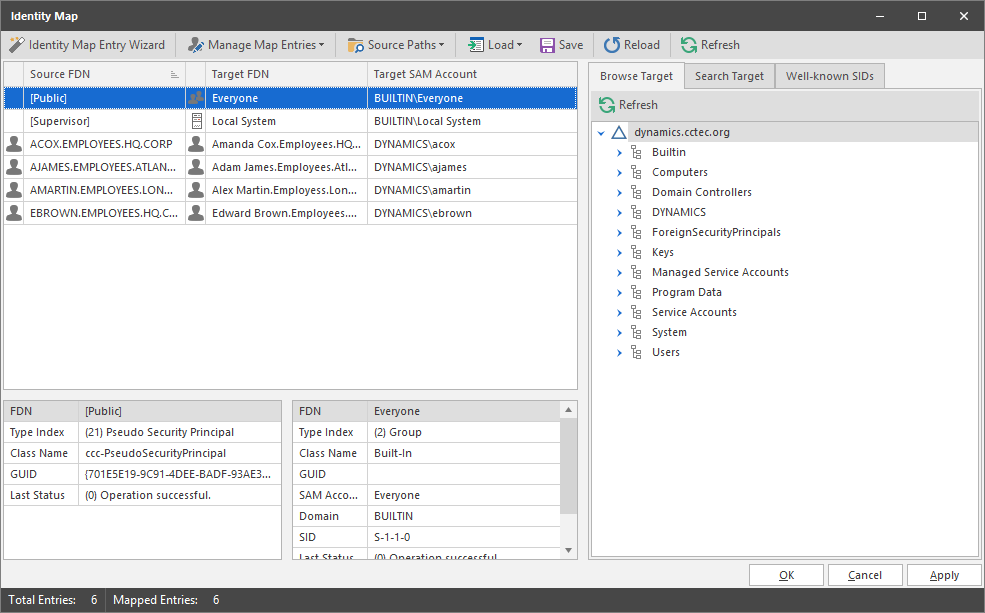Switch to the Search Target tab
Screen dimensions: 985x613
point(729,76)
